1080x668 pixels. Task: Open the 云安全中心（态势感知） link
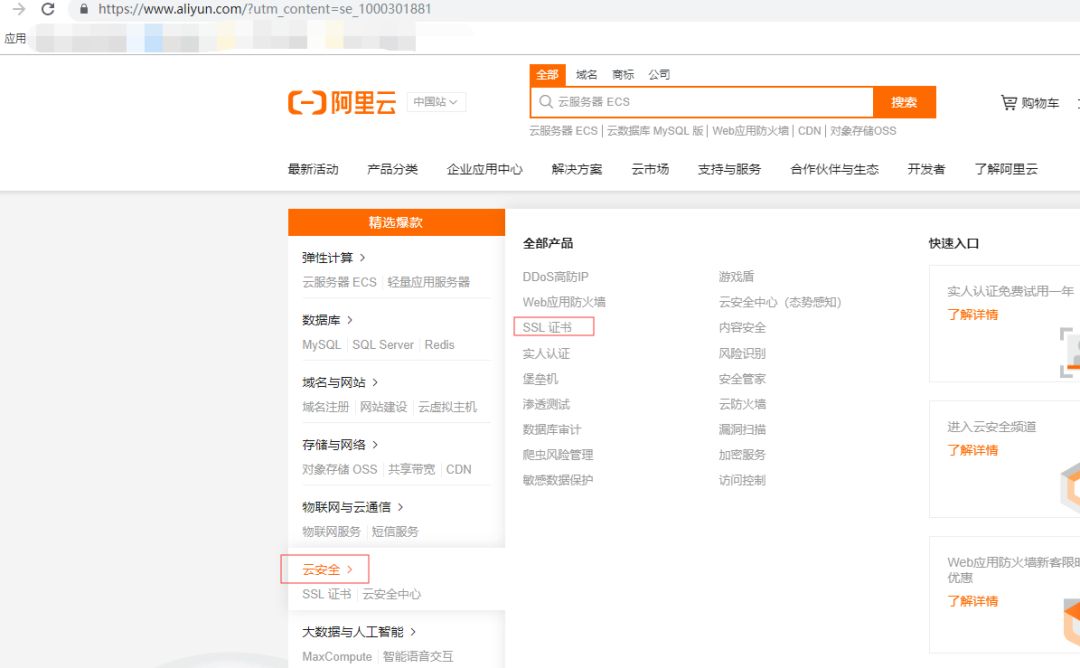coord(780,302)
